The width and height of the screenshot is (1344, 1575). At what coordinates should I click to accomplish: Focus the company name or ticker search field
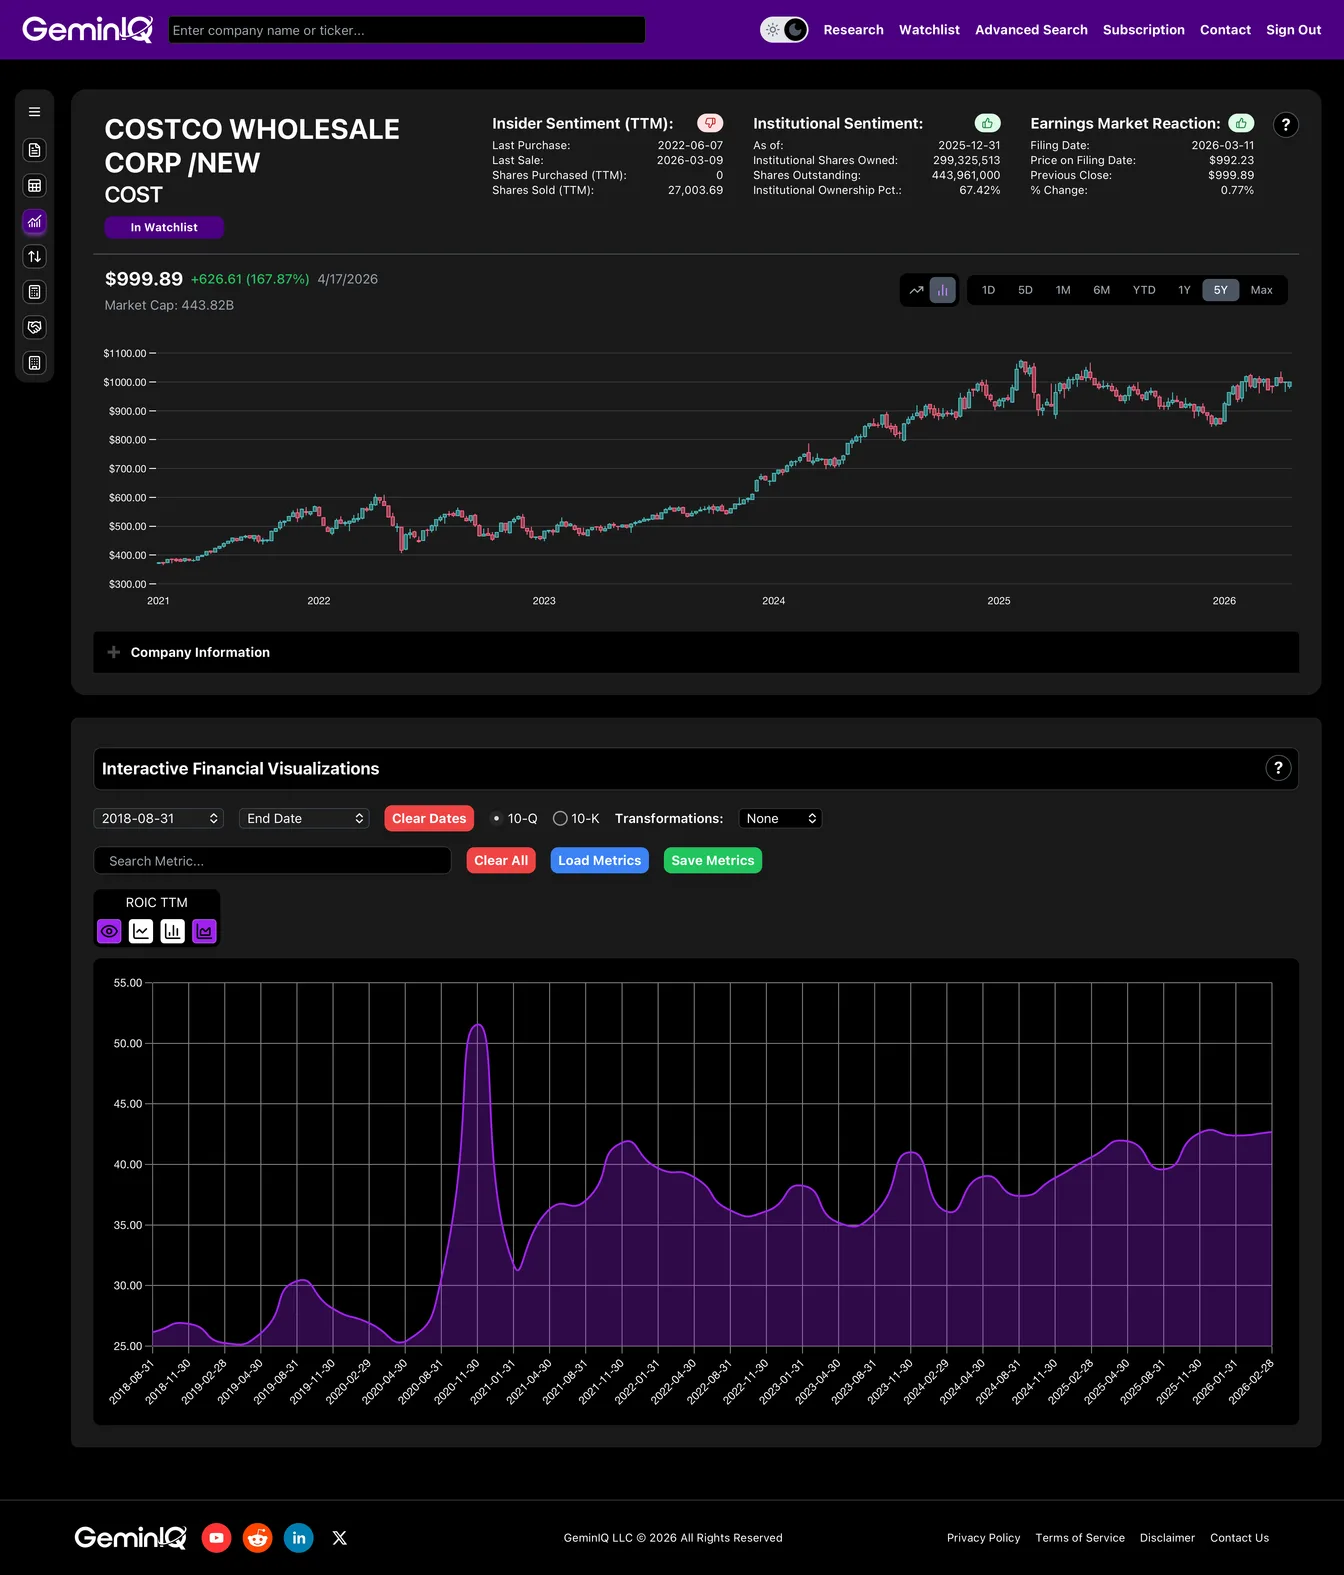pos(406,30)
